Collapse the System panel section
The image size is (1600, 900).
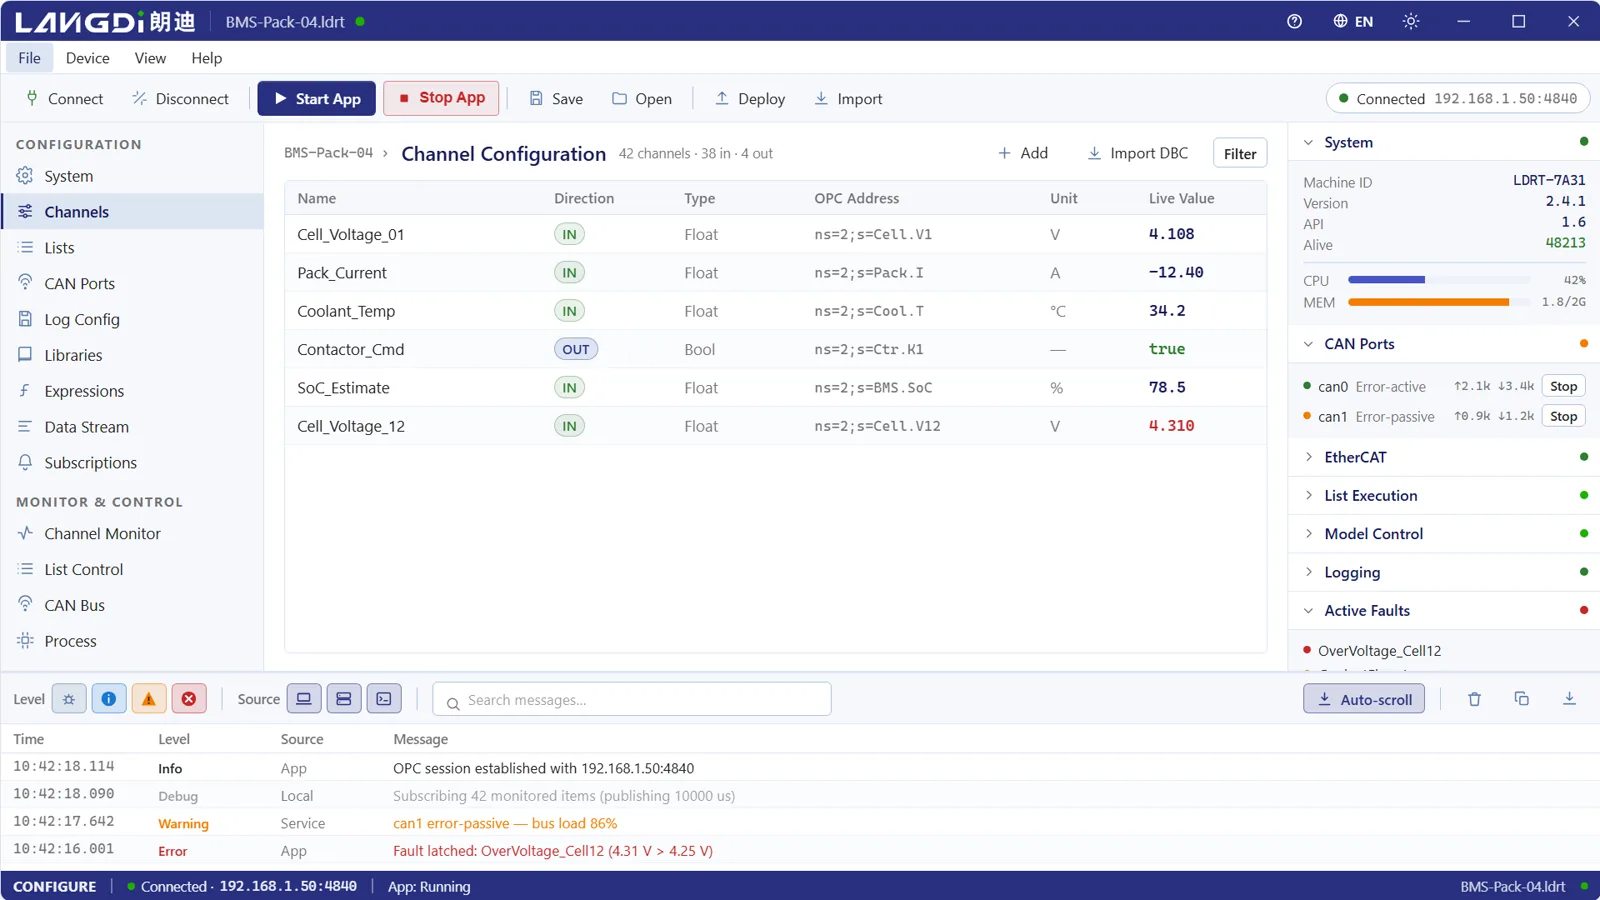click(x=1444, y=143)
